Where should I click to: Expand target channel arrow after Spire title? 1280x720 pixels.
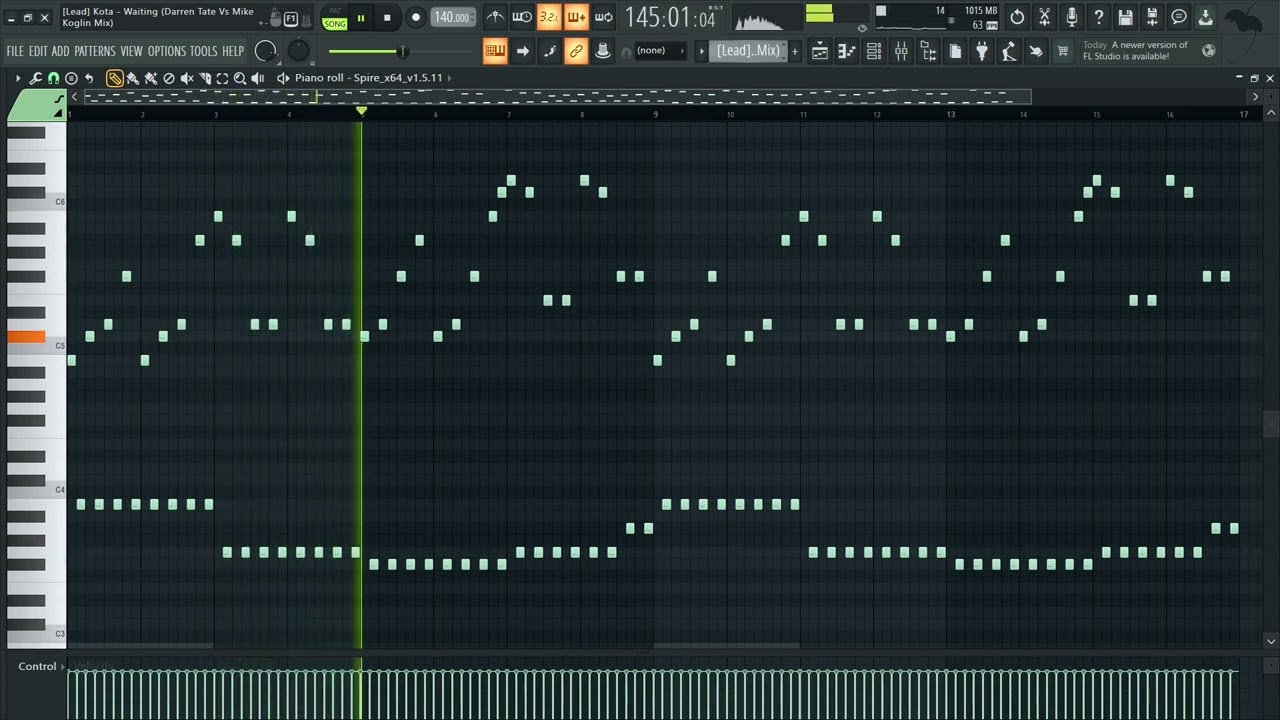(450, 78)
